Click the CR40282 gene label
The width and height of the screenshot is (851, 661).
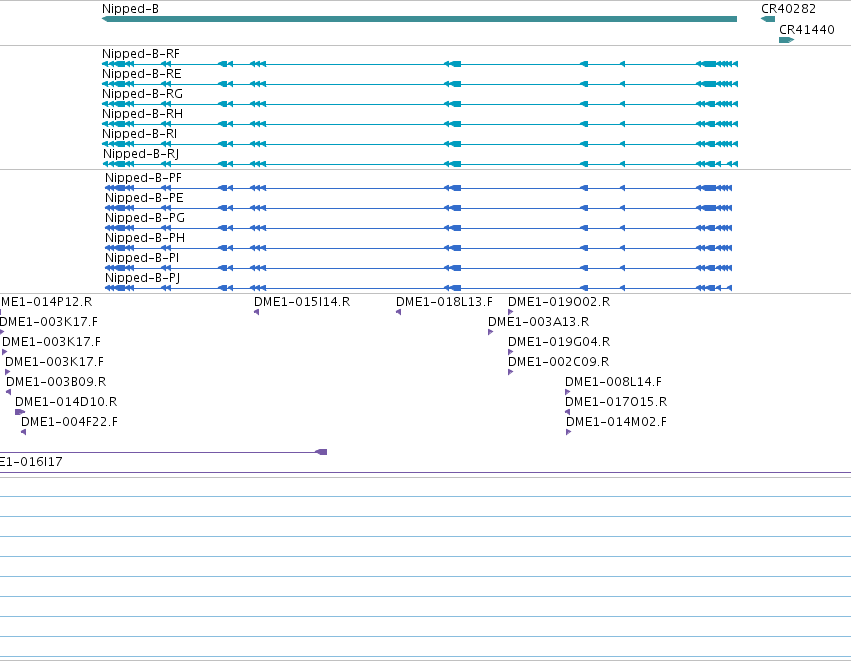pyautogui.click(x=788, y=9)
